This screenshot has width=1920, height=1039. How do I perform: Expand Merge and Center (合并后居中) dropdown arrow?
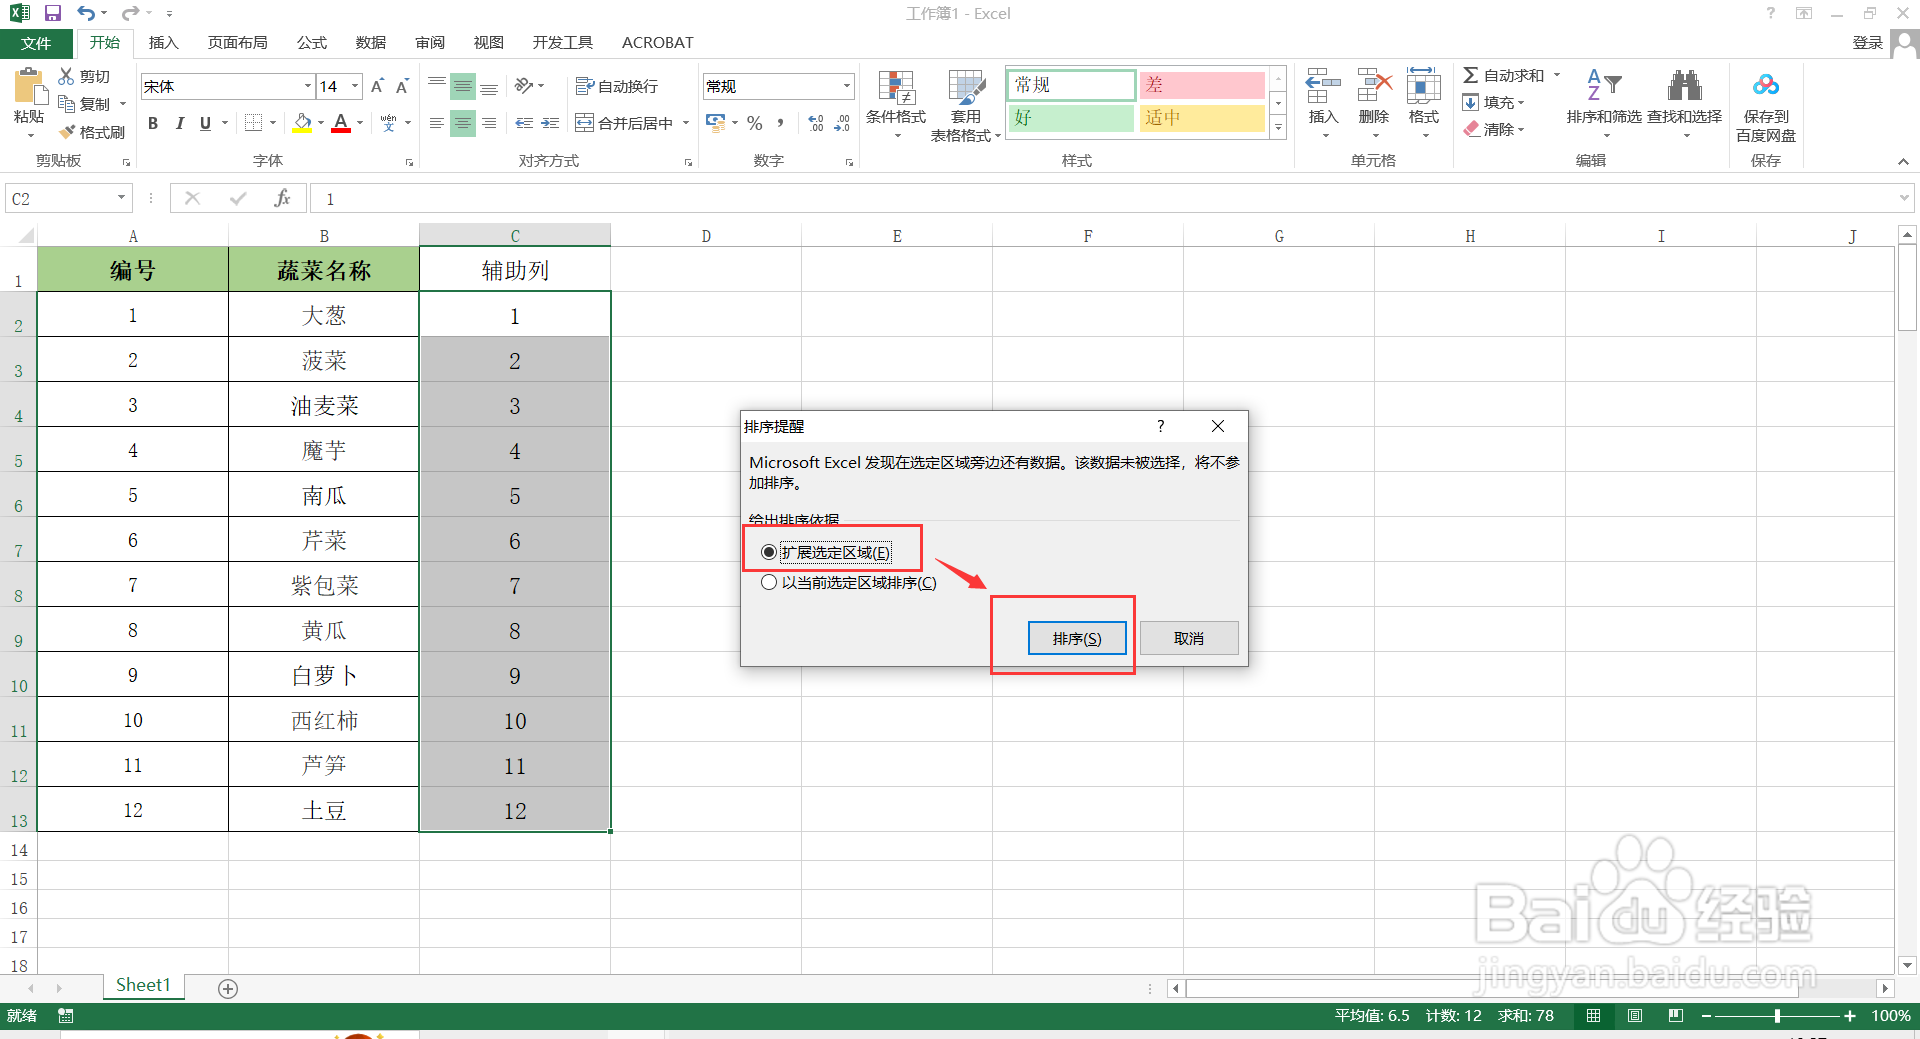686,123
